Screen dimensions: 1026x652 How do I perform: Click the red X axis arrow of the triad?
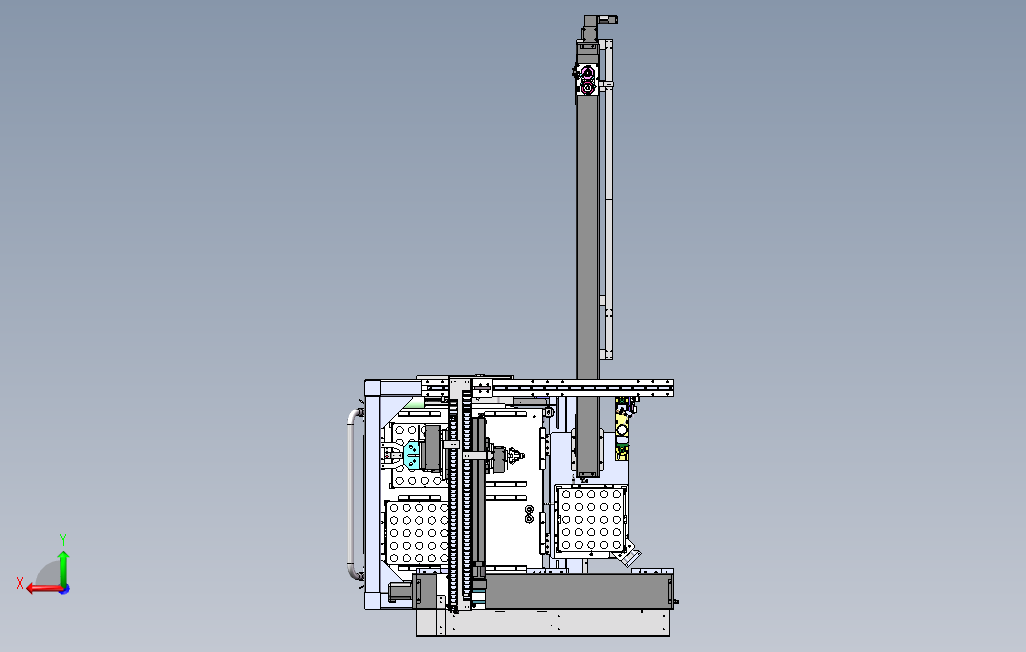click(43, 589)
